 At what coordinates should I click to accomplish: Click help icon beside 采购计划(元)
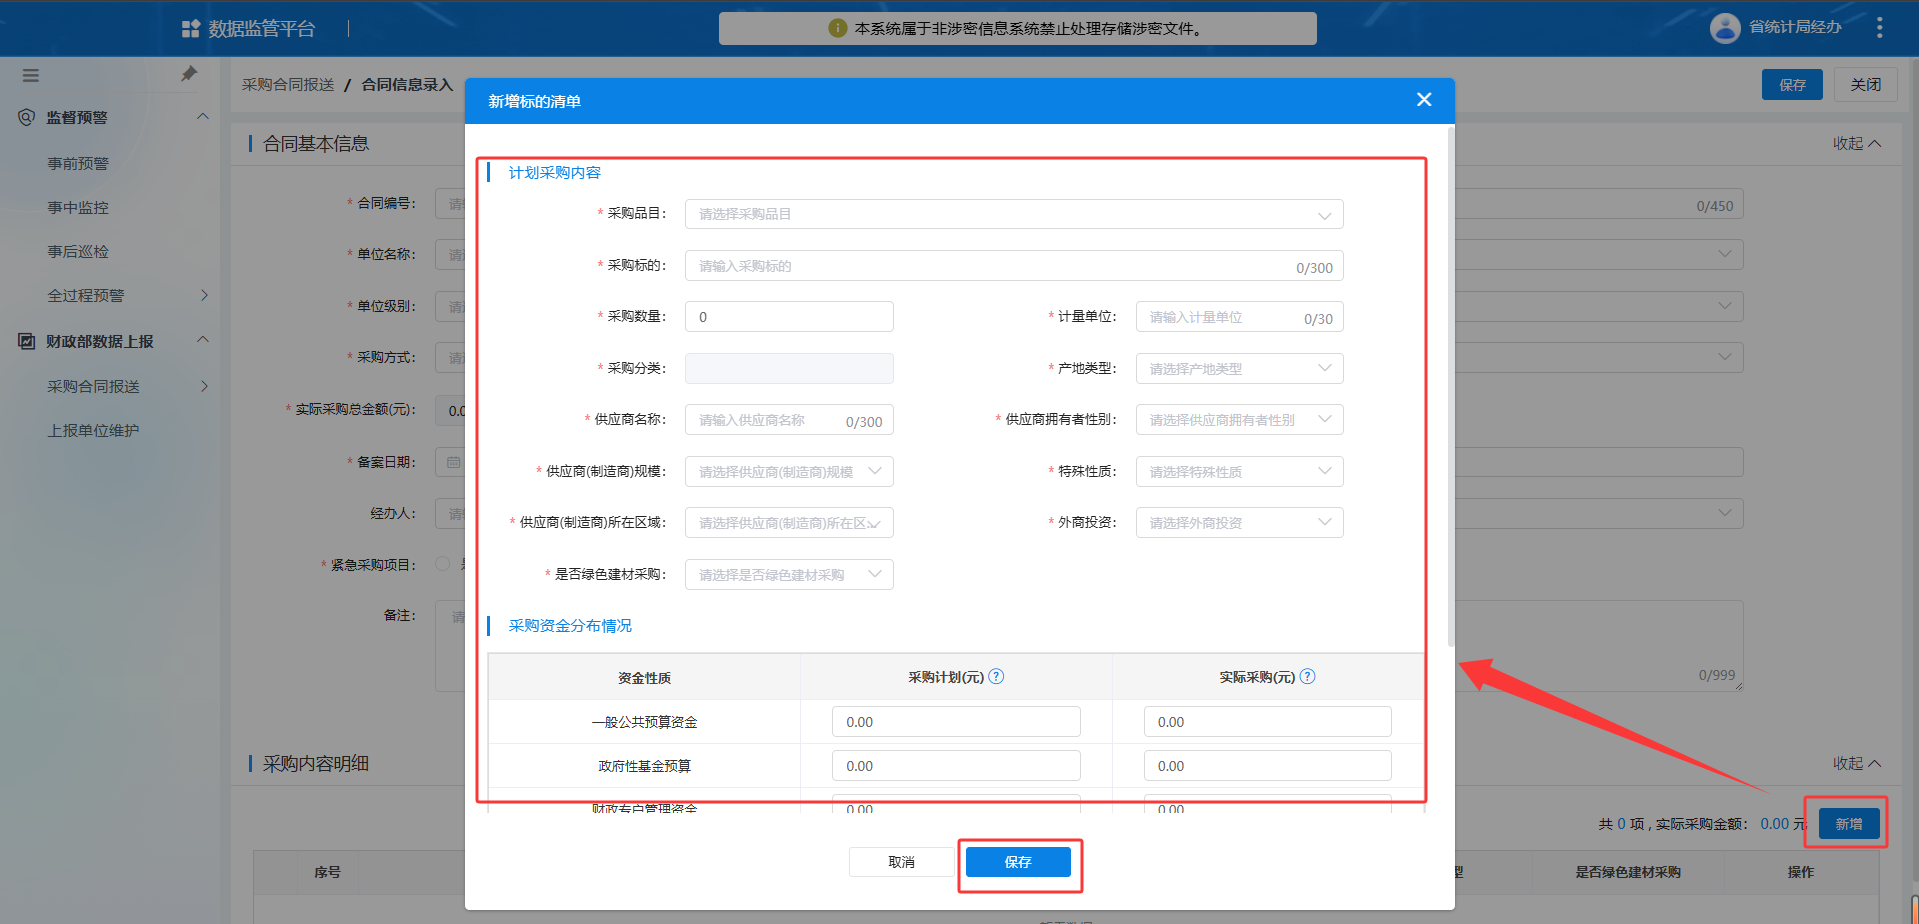click(x=996, y=677)
